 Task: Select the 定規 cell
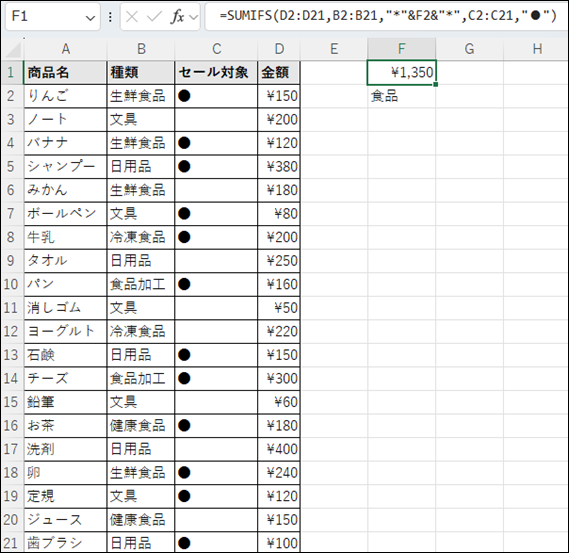point(65,496)
